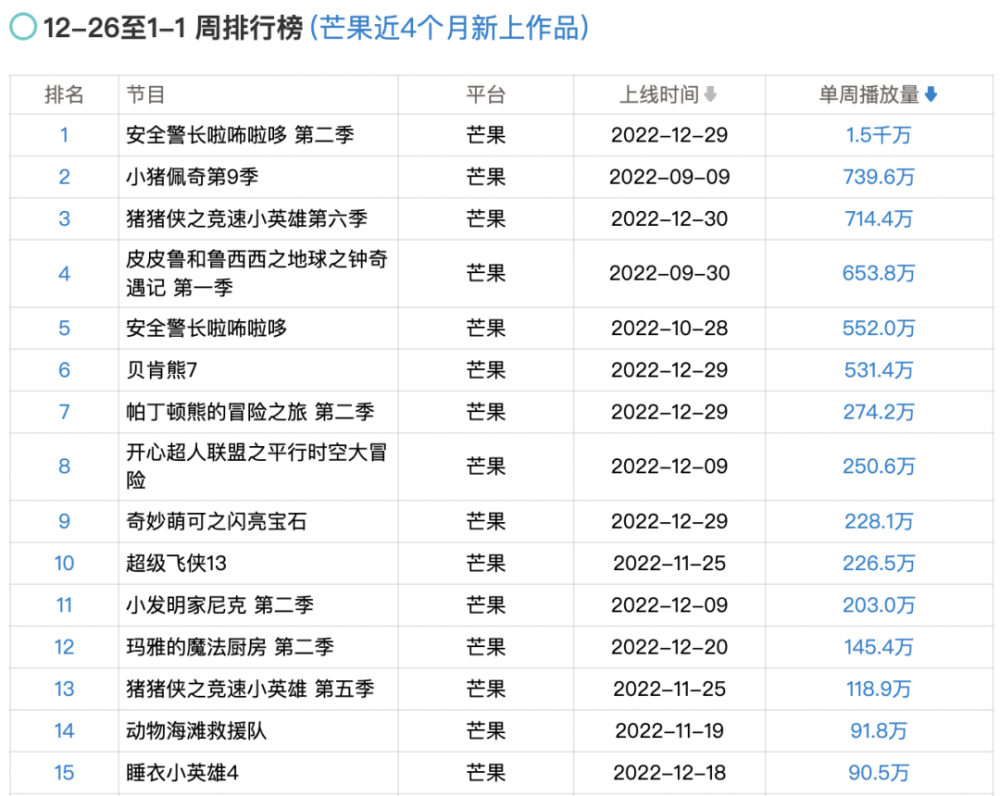1000x796 pixels.
Task: Click the 552.0万 play count
Action: pos(879,328)
